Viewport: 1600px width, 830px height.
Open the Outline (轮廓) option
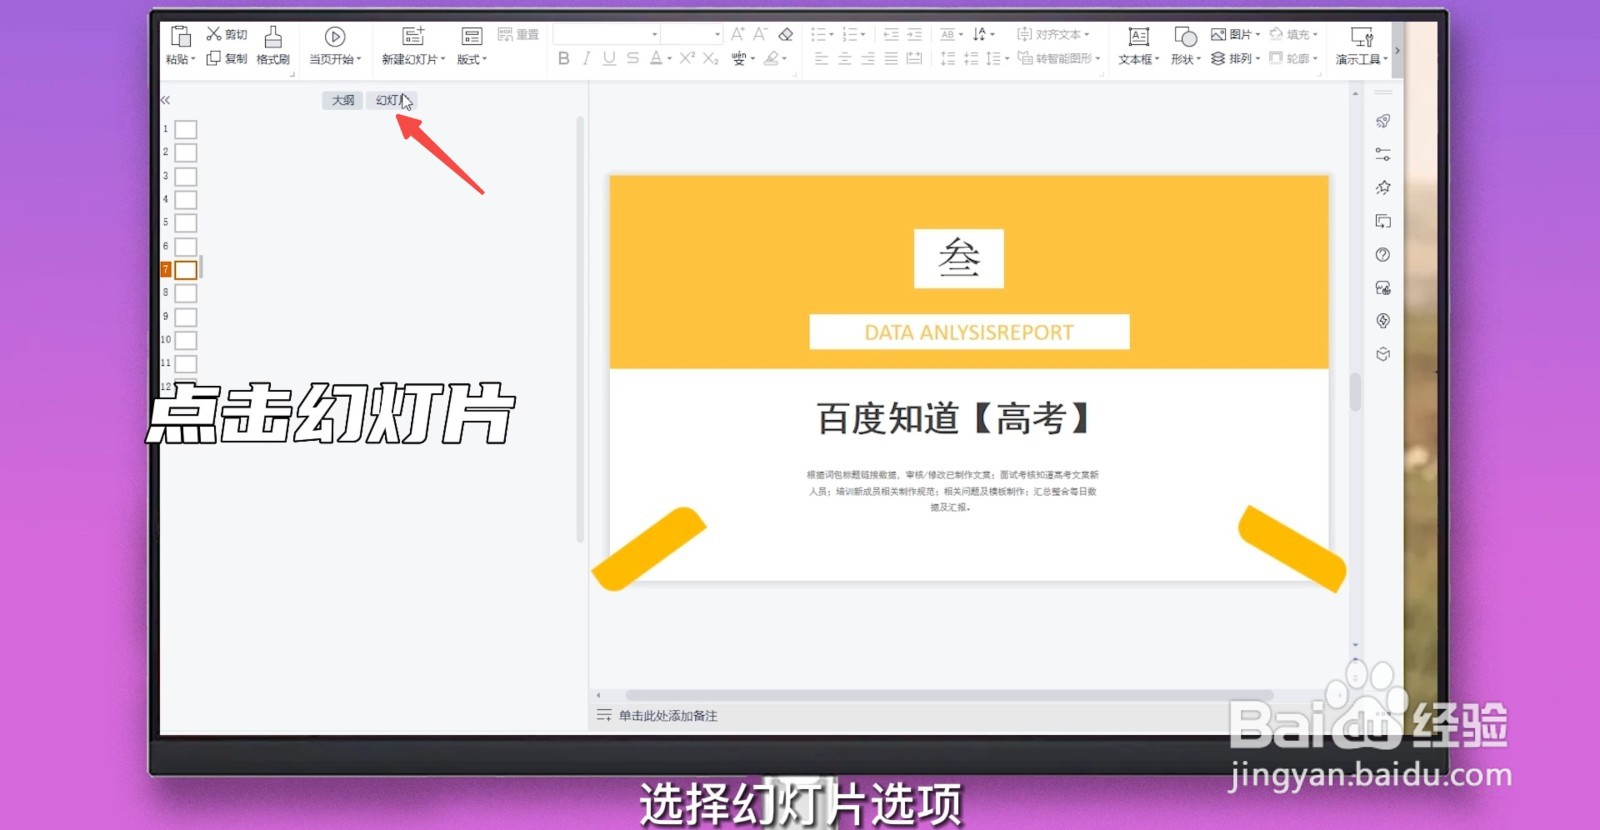(x=1294, y=59)
